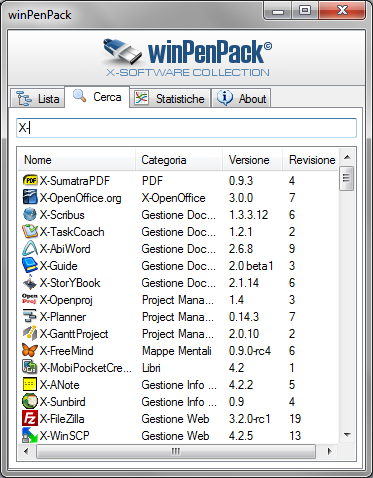
Task: Select the X-Guide name text
Action: [59, 266]
